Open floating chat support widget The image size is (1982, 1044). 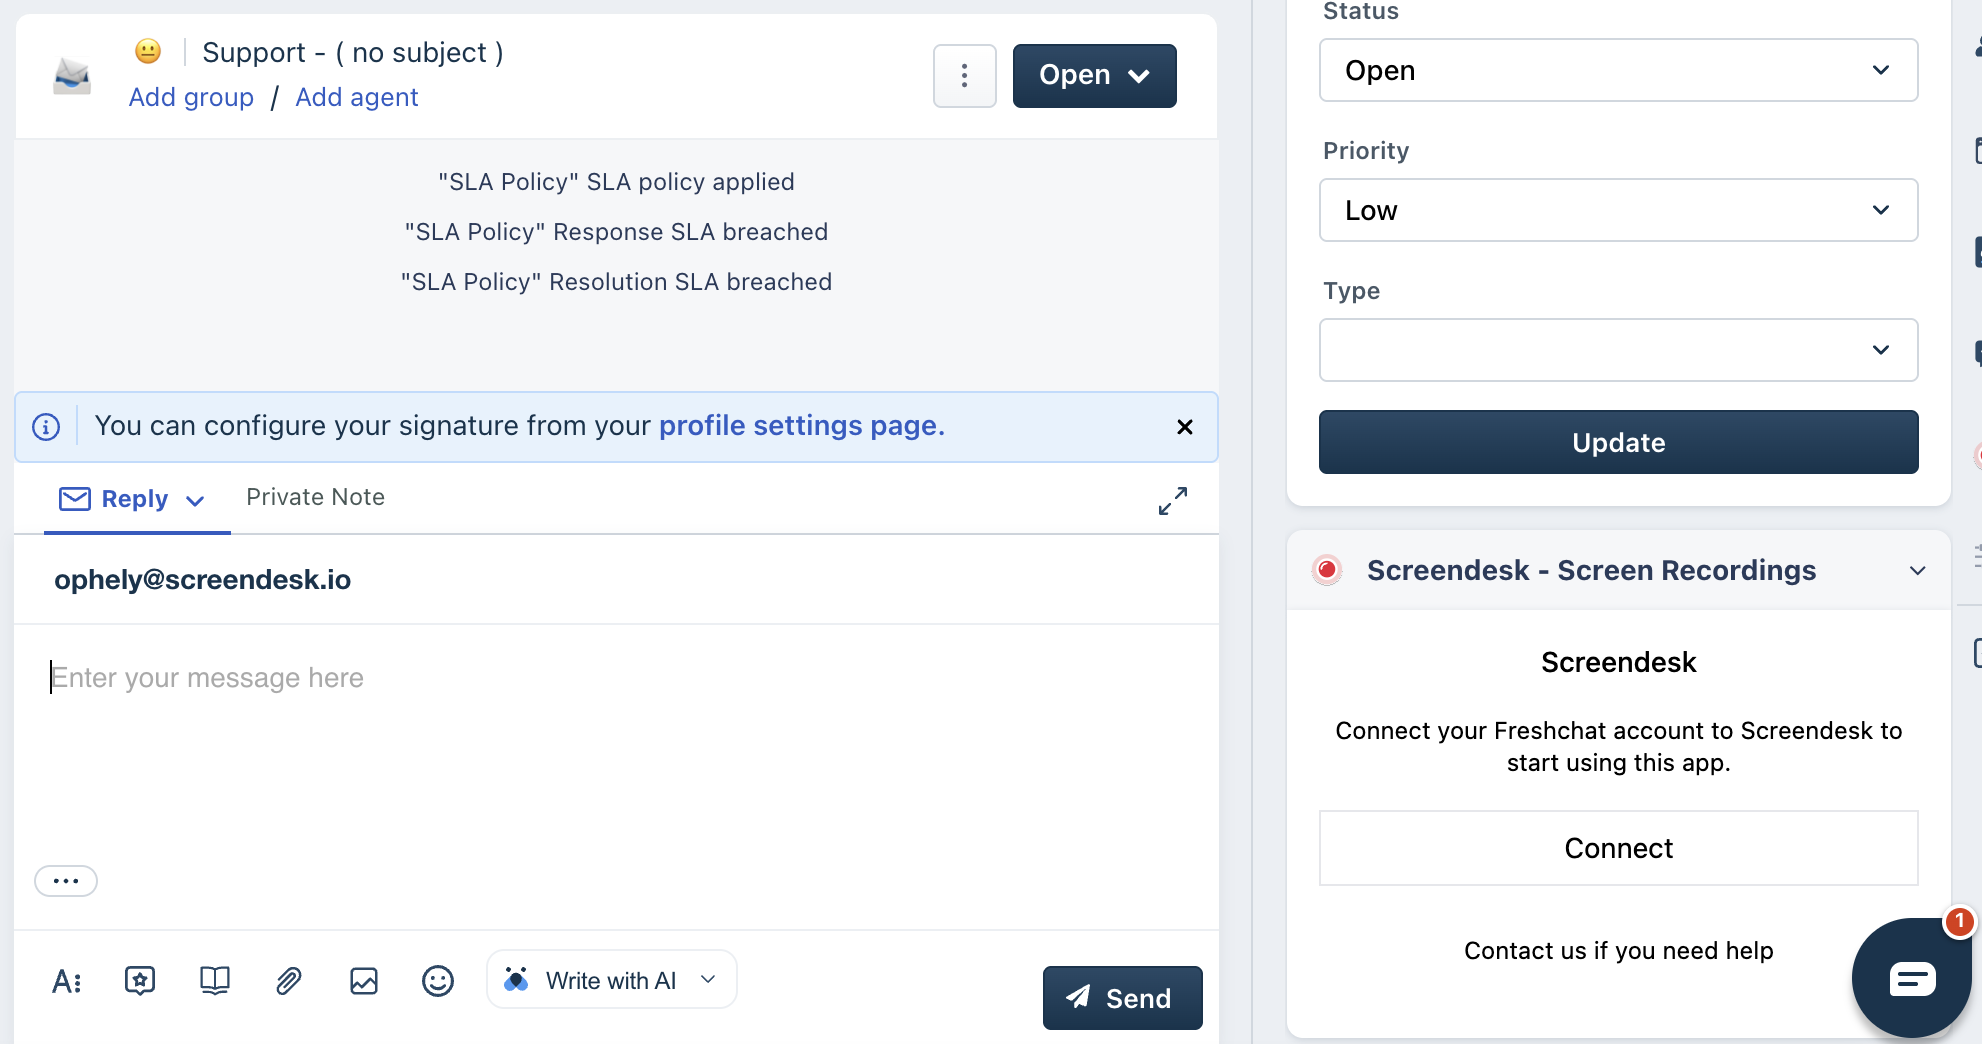pos(1911,978)
